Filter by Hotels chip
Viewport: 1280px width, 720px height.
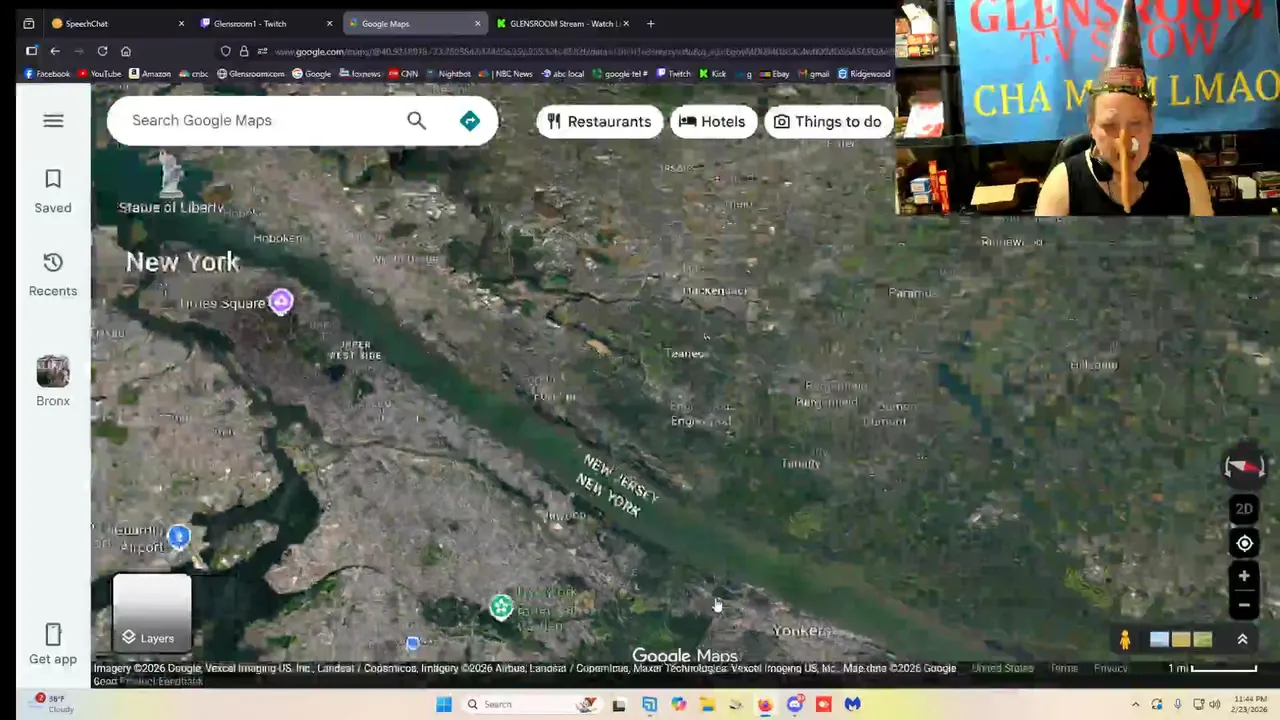point(713,122)
